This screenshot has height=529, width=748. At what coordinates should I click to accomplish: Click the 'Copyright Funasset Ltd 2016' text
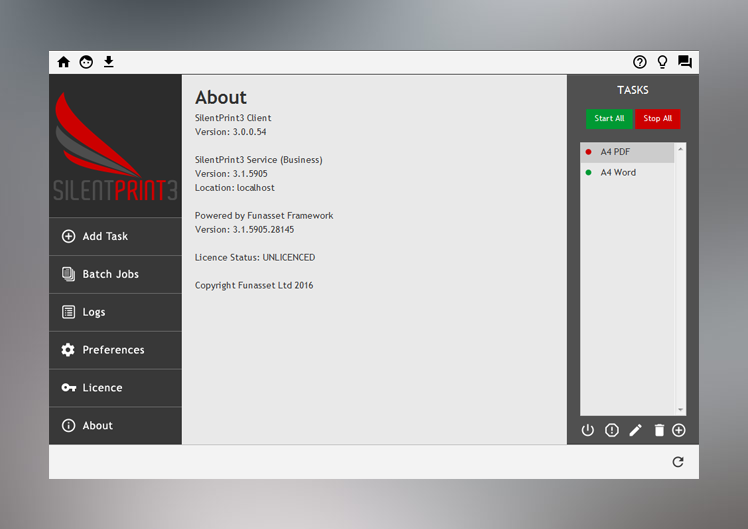pos(254,285)
